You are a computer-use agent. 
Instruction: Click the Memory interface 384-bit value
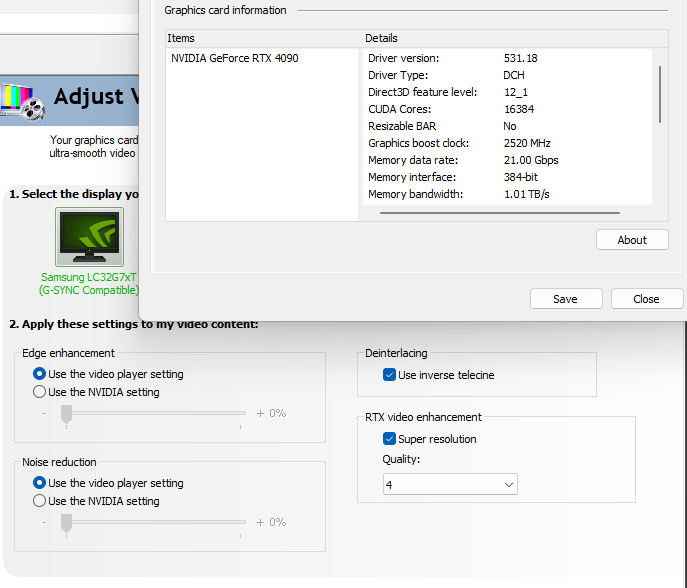[521, 177]
